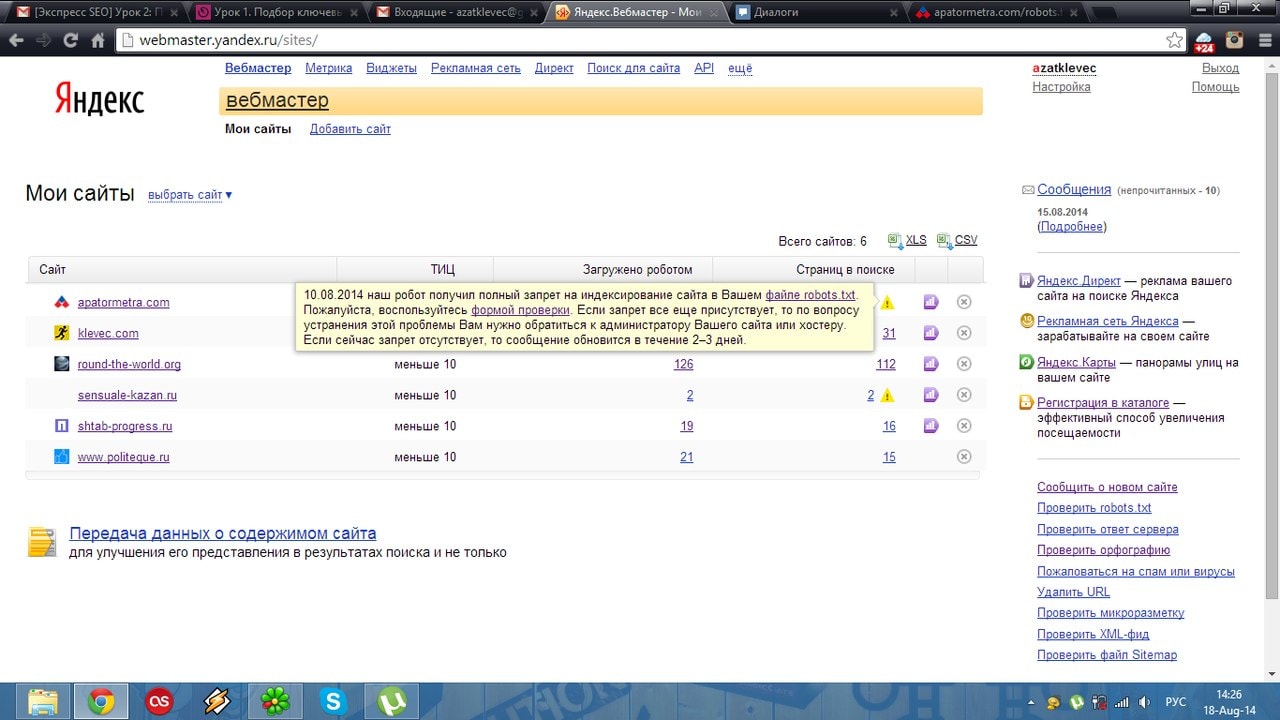Click the Сообщить о новом сайте link
The image size is (1280, 720).
[1107, 487]
